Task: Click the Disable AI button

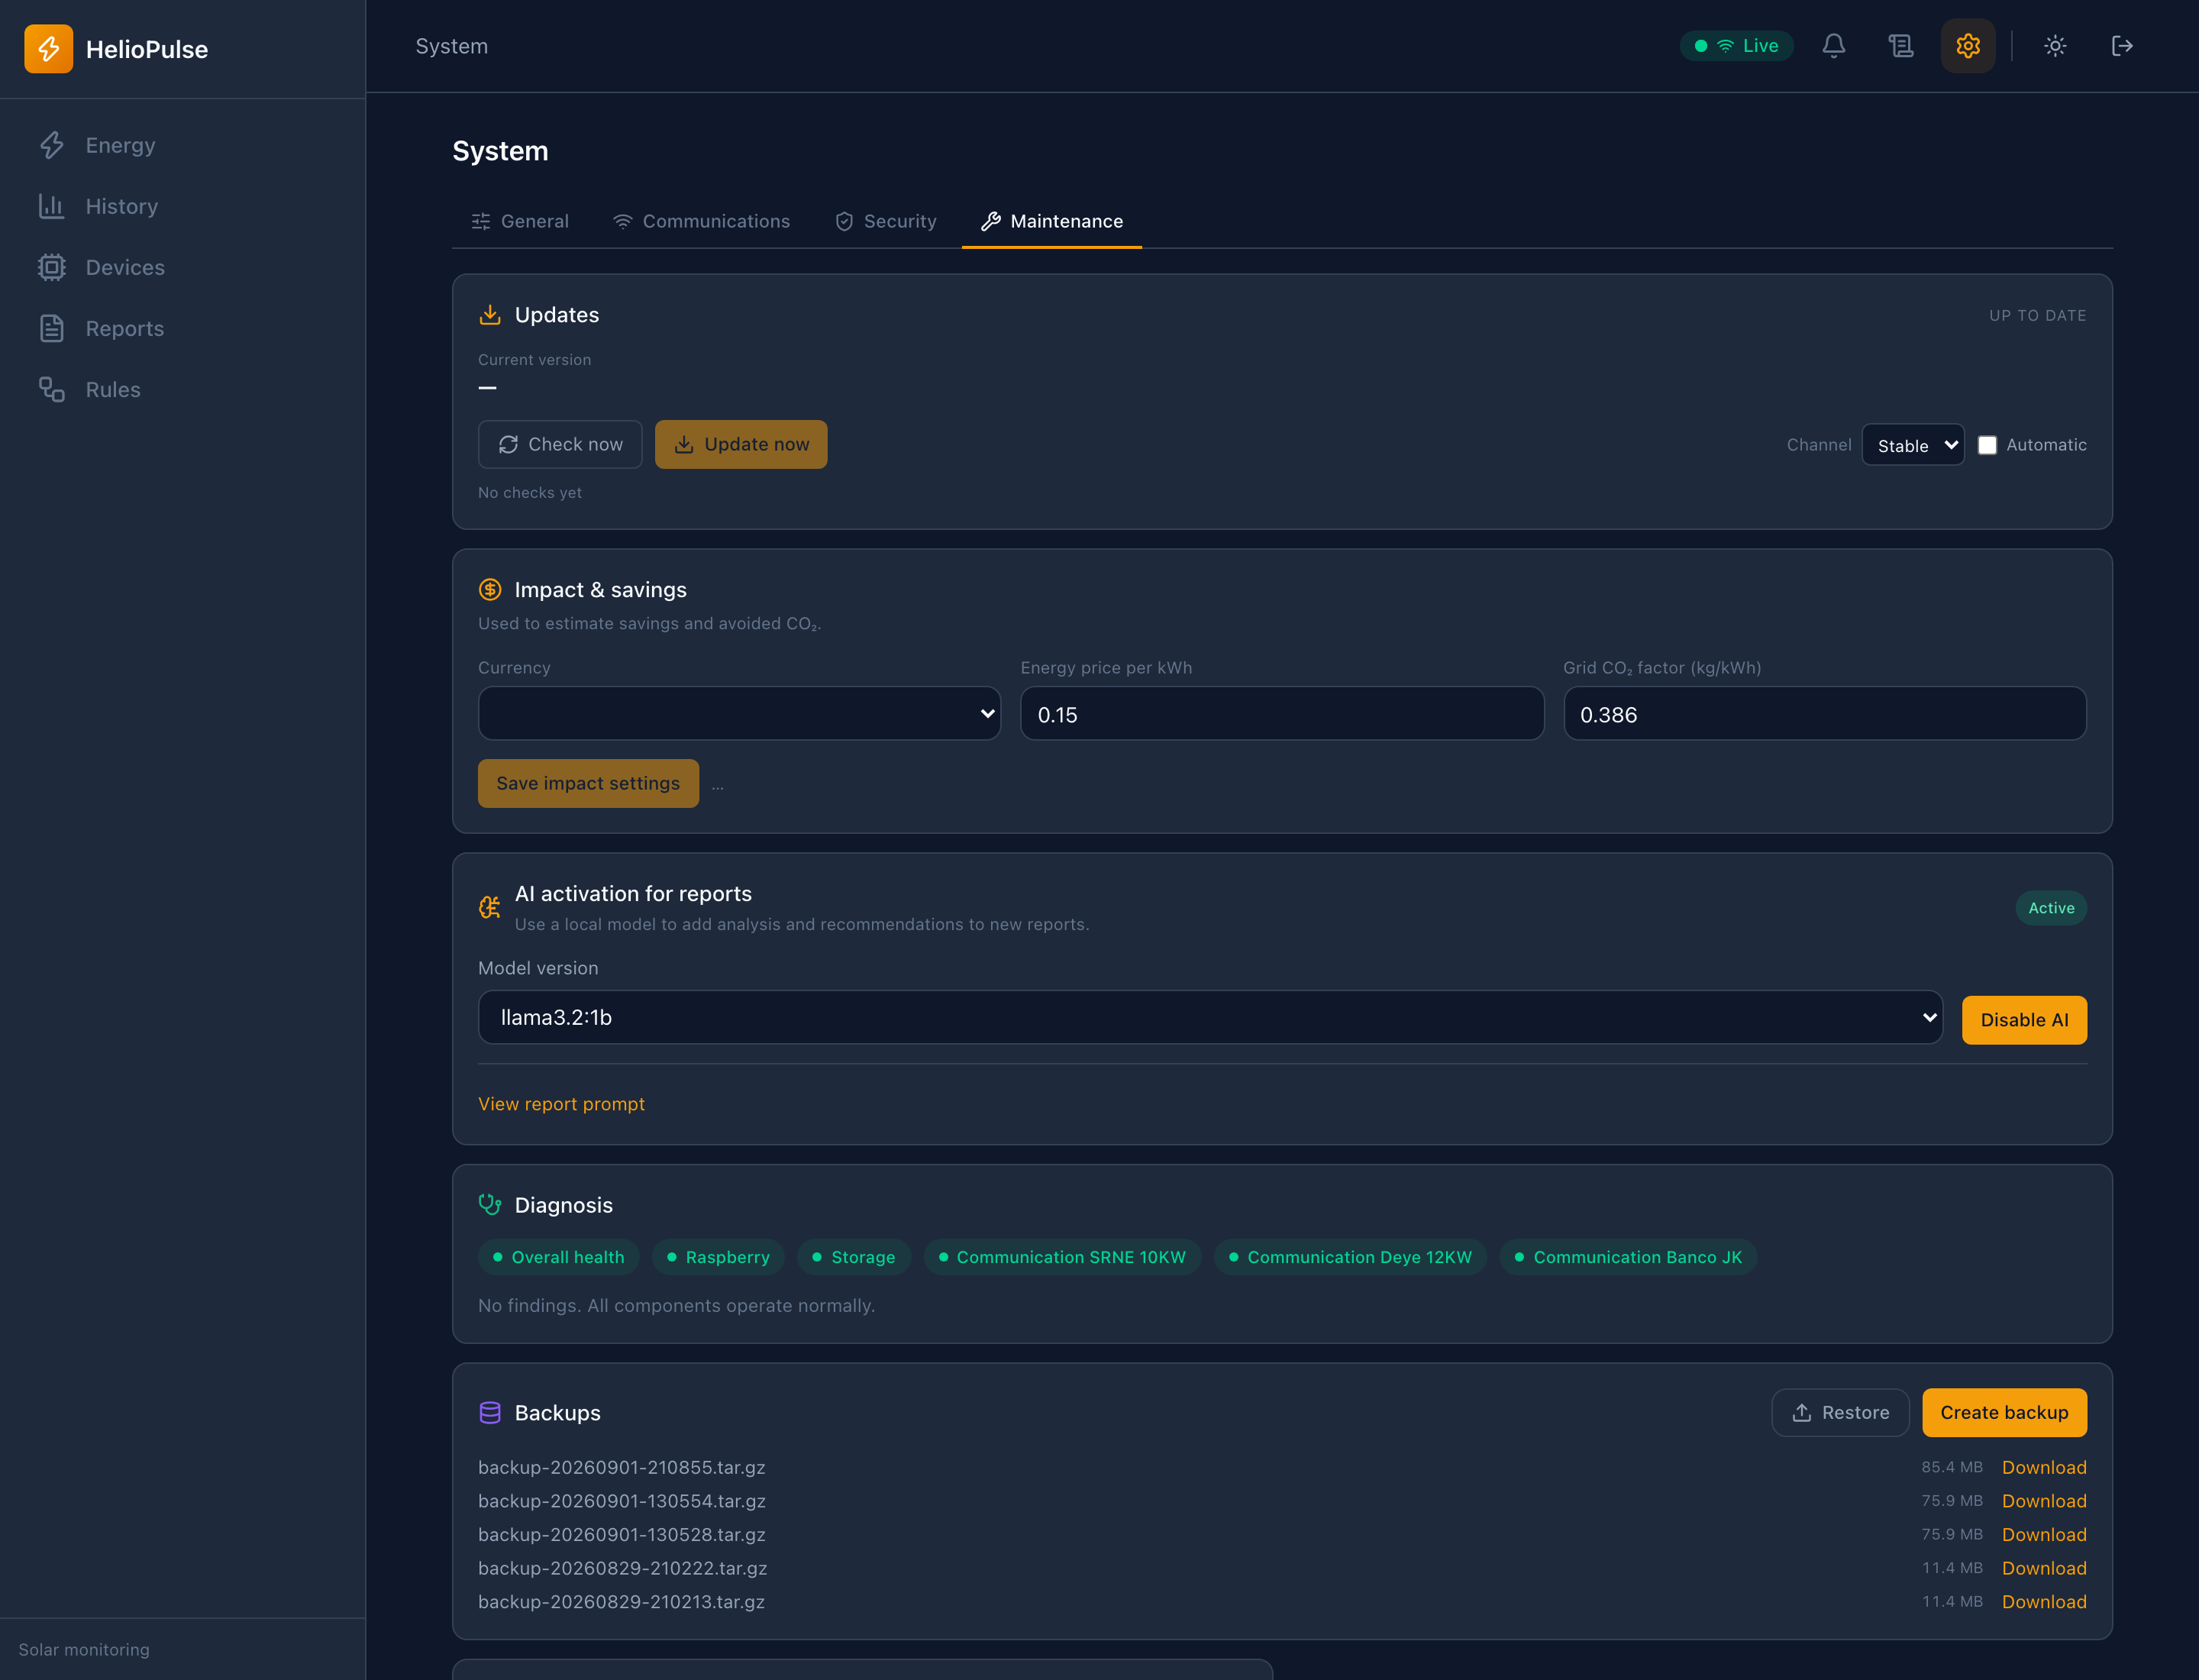Action: coord(2024,1020)
